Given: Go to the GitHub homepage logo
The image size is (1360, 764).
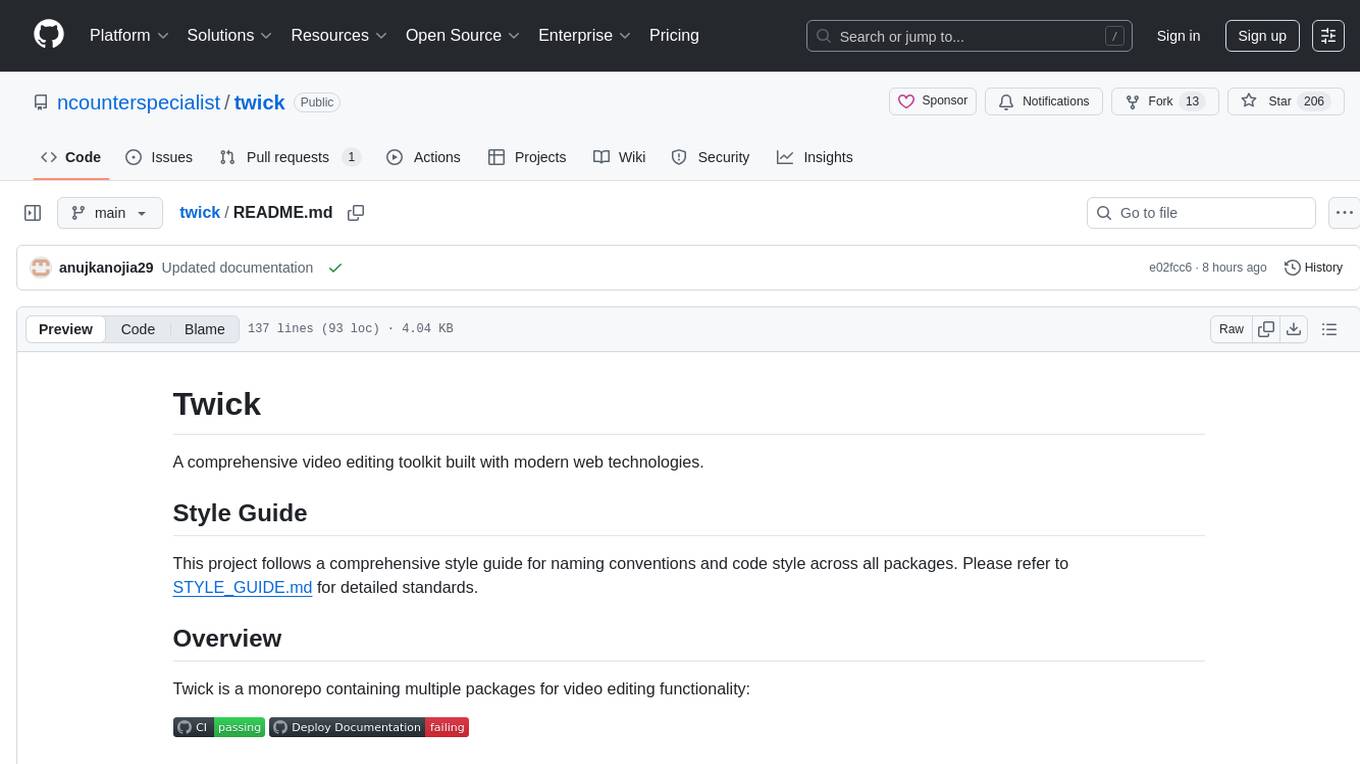Looking at the screenshot, I should (x=49, y=35).
